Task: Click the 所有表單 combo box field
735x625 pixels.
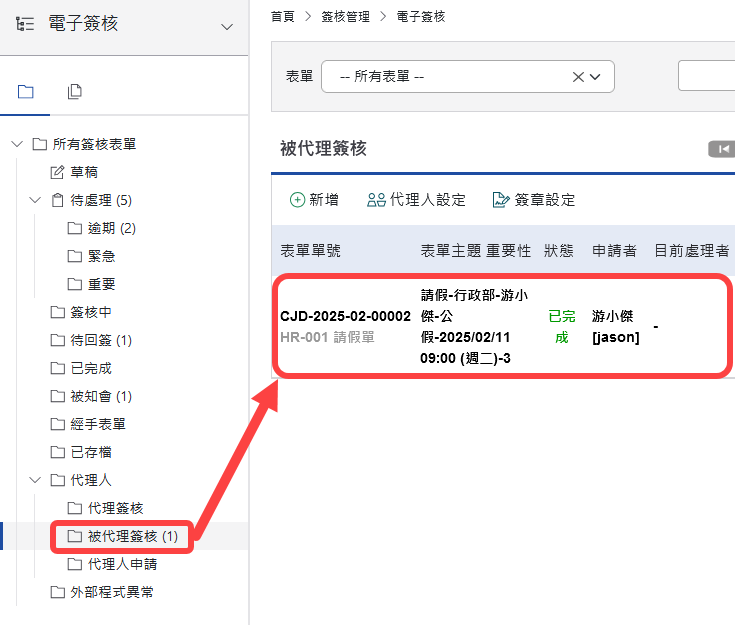Action: 468,76
